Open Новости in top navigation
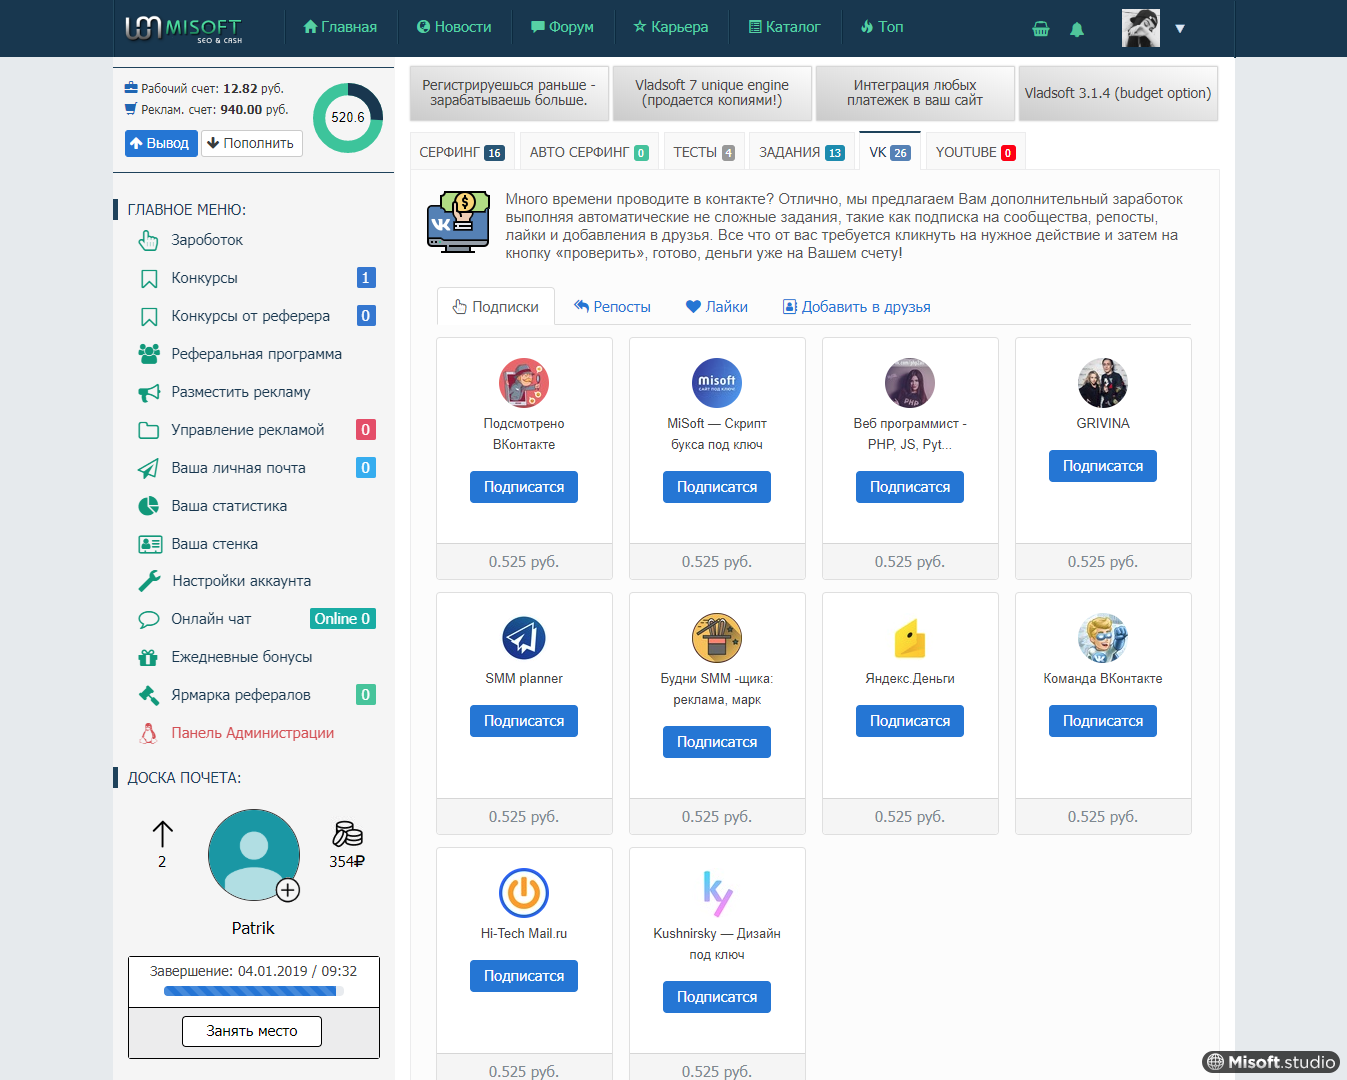This screenshot has height=1080, width=1347. coord(454,27)
